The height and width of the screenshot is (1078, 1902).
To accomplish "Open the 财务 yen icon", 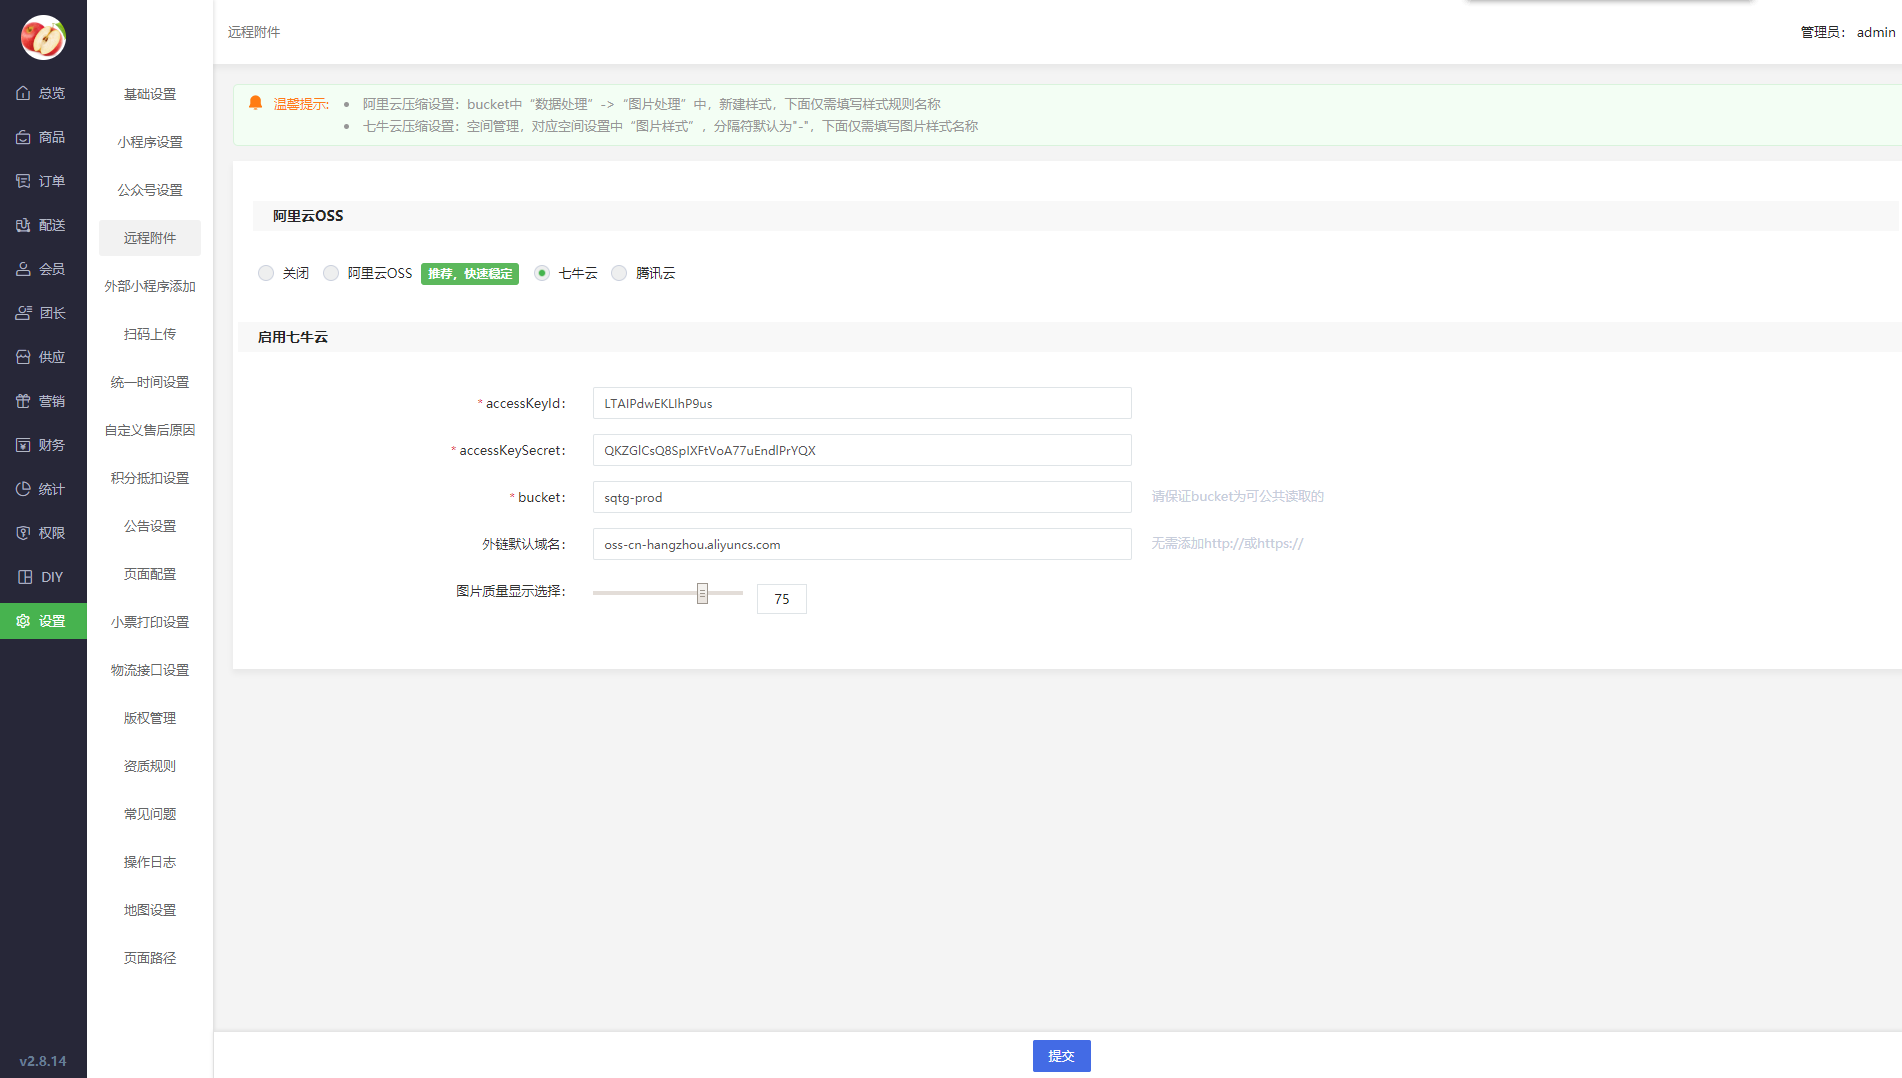I will click(23, 445).
